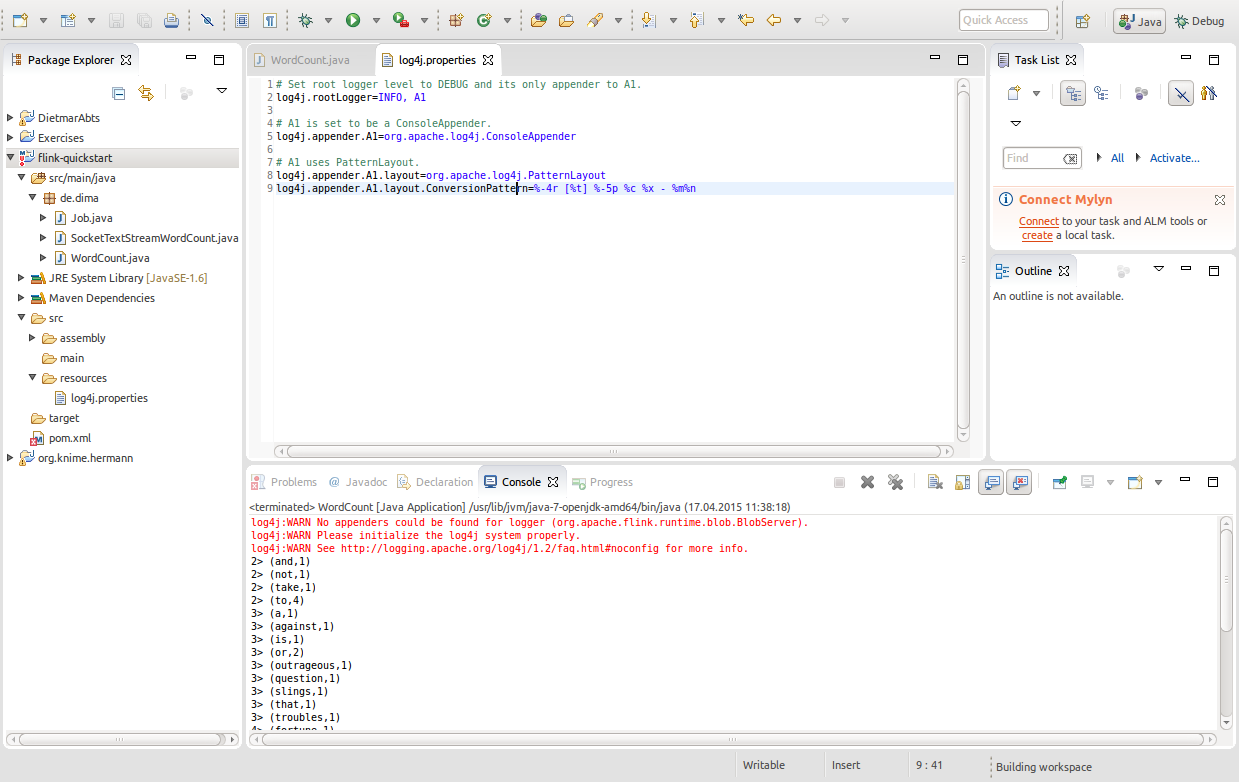The width and height of the screenshot is (1239, 782).
Task: Toggle Hide Completed Tasks in Task List
Action: point(1181,94)
